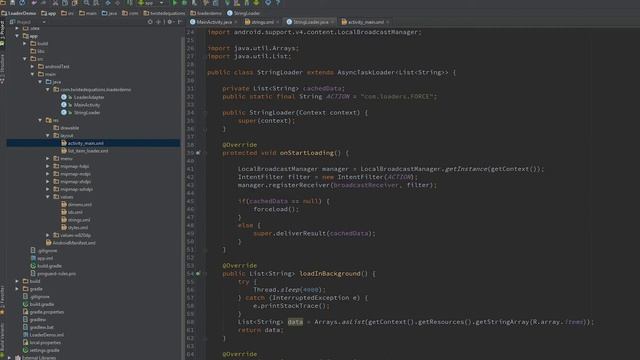Open the Build Variants tool window tab
640x360 pixels.
[2, 341]
